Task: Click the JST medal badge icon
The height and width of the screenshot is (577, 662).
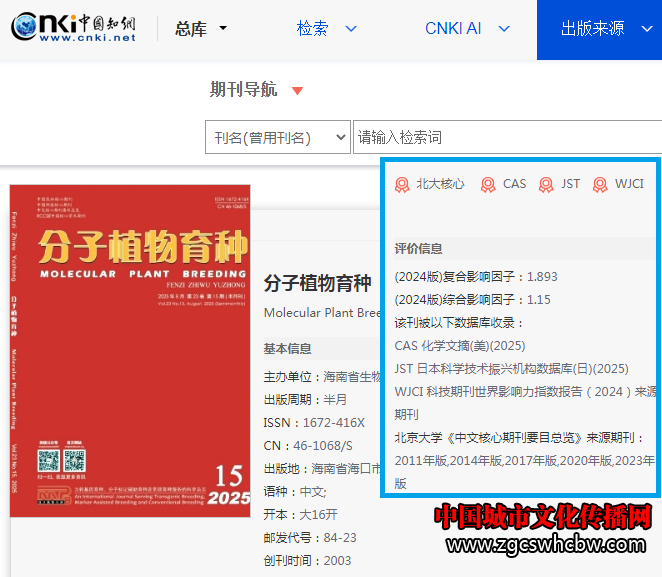Action: click(546, 184)
